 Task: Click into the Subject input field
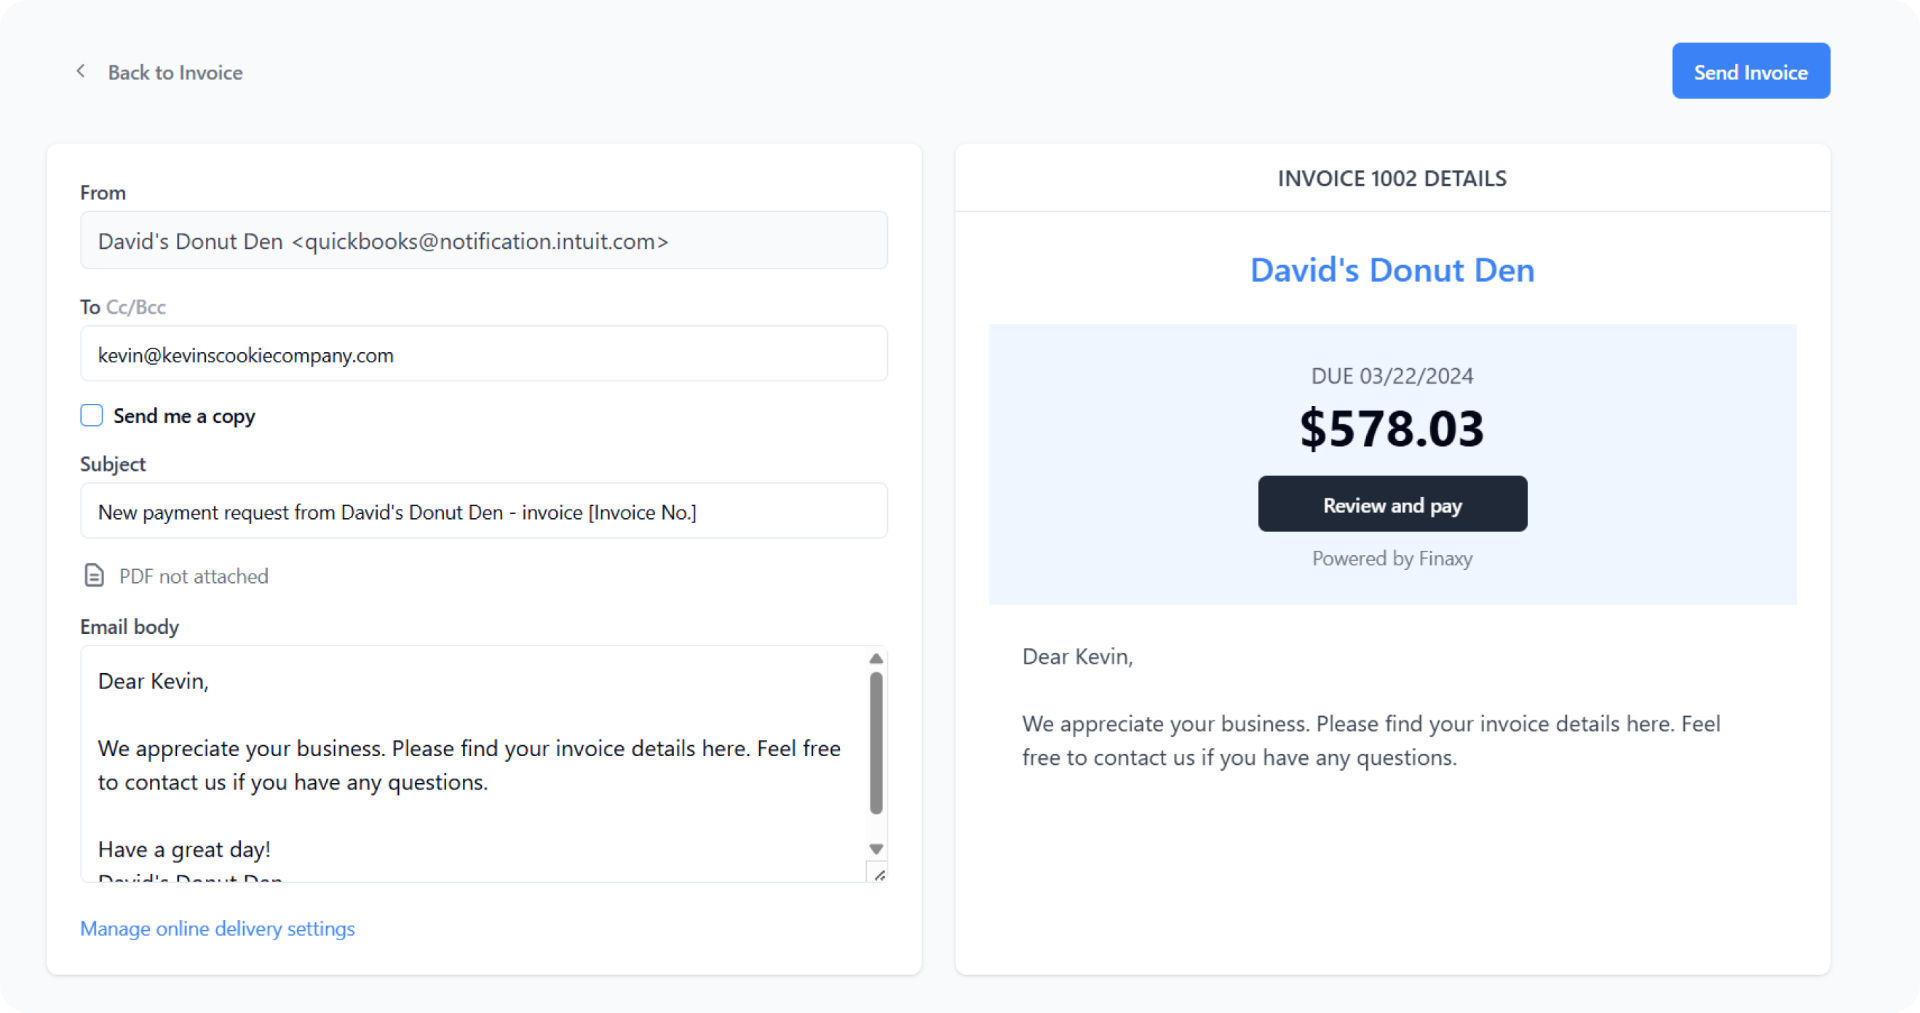coord(484,511)
